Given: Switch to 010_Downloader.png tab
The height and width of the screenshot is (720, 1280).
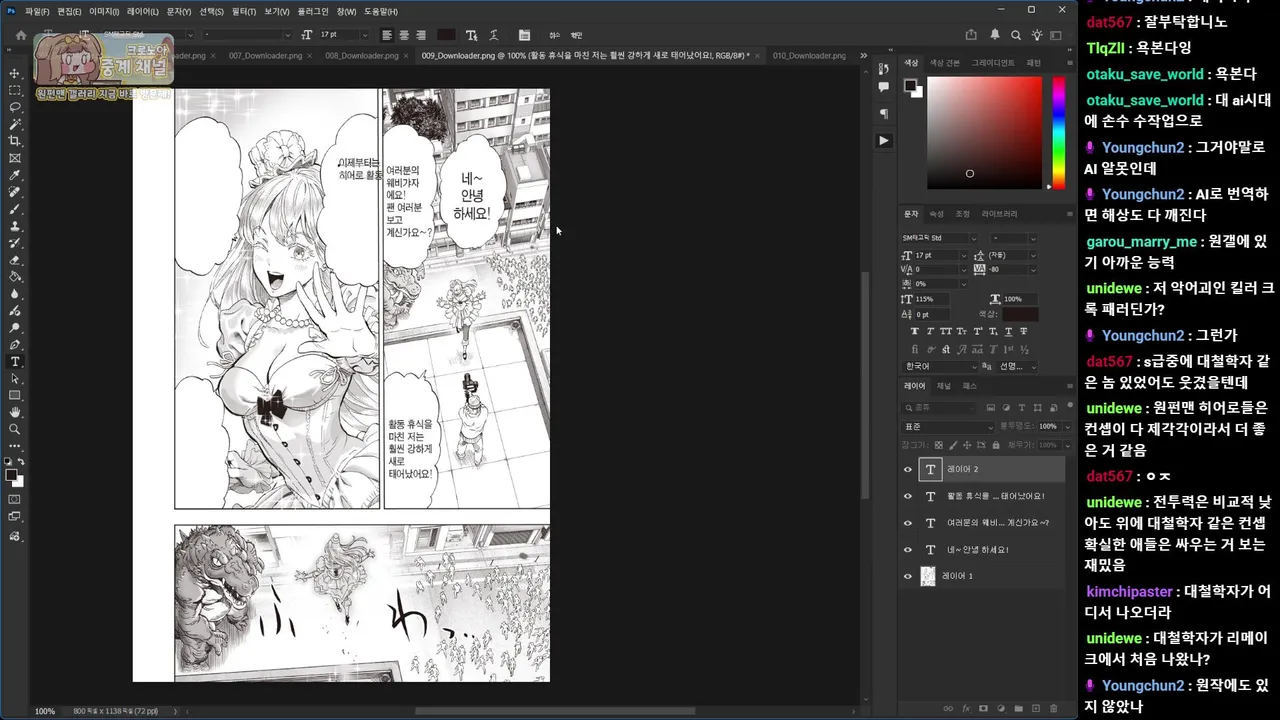Looking at the screenshot, I should pos(809,56).
